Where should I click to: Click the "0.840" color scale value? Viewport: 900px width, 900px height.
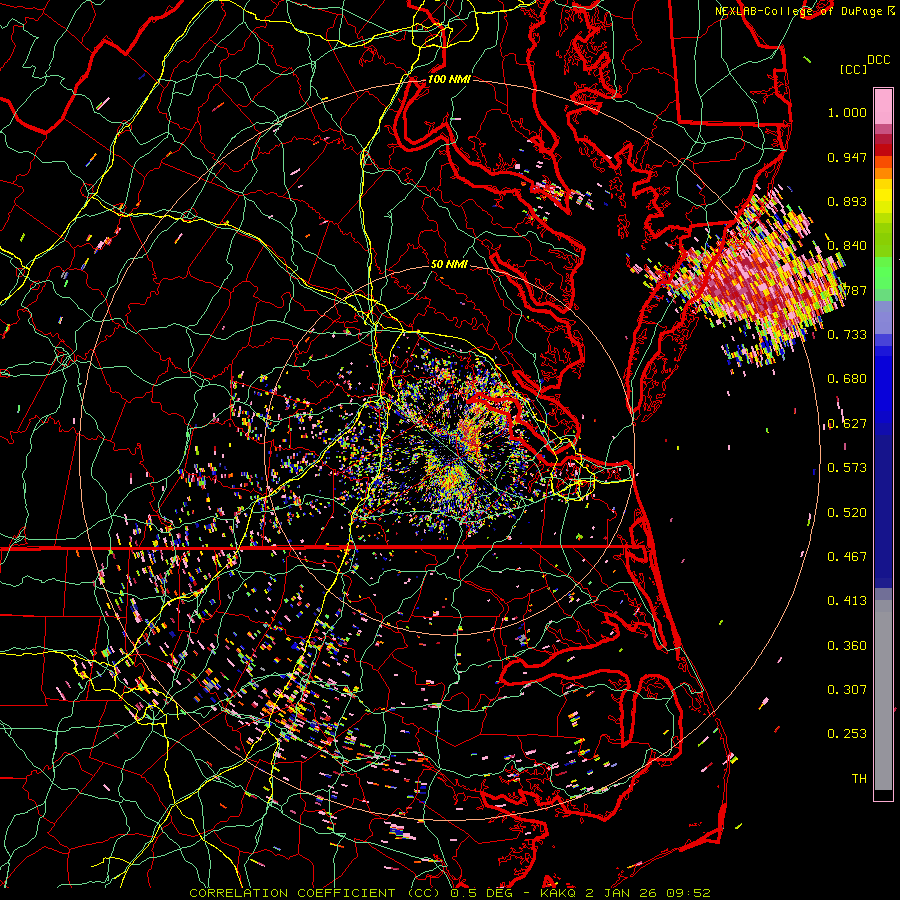pos(847,246)
